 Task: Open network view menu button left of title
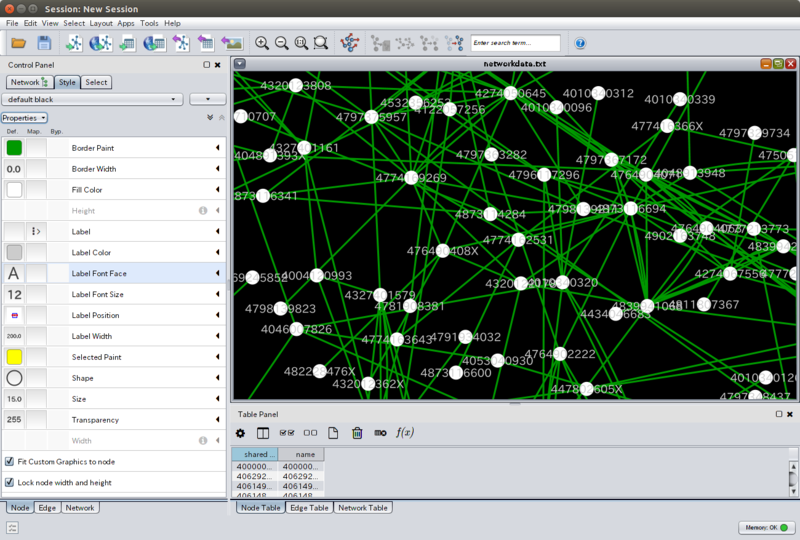(x=240, y=64)
